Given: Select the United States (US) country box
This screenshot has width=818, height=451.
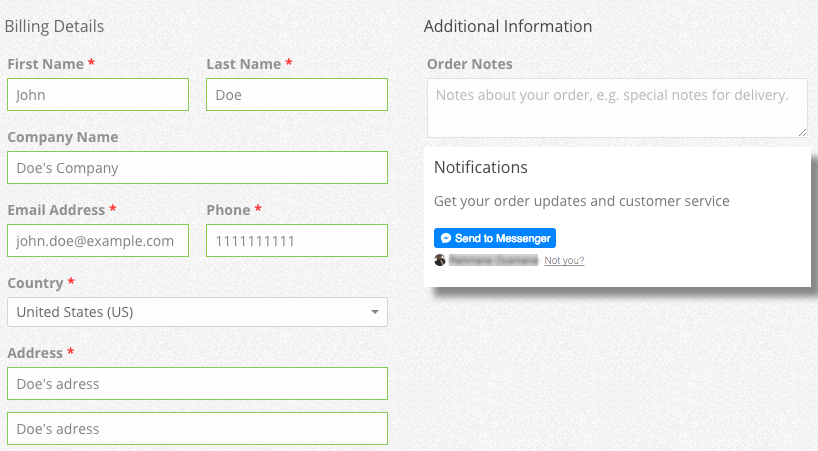Looking at the screenshot, I should point(197,312).
